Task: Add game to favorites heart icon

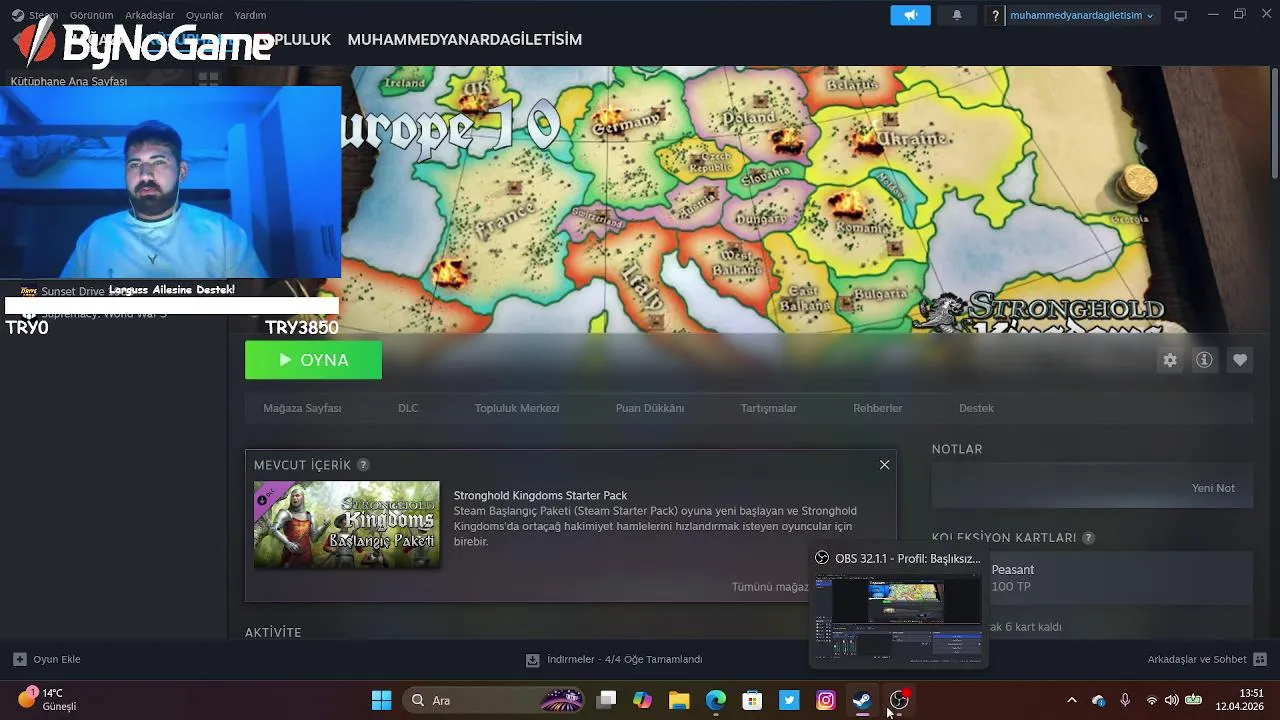Action: [1240, 360]
